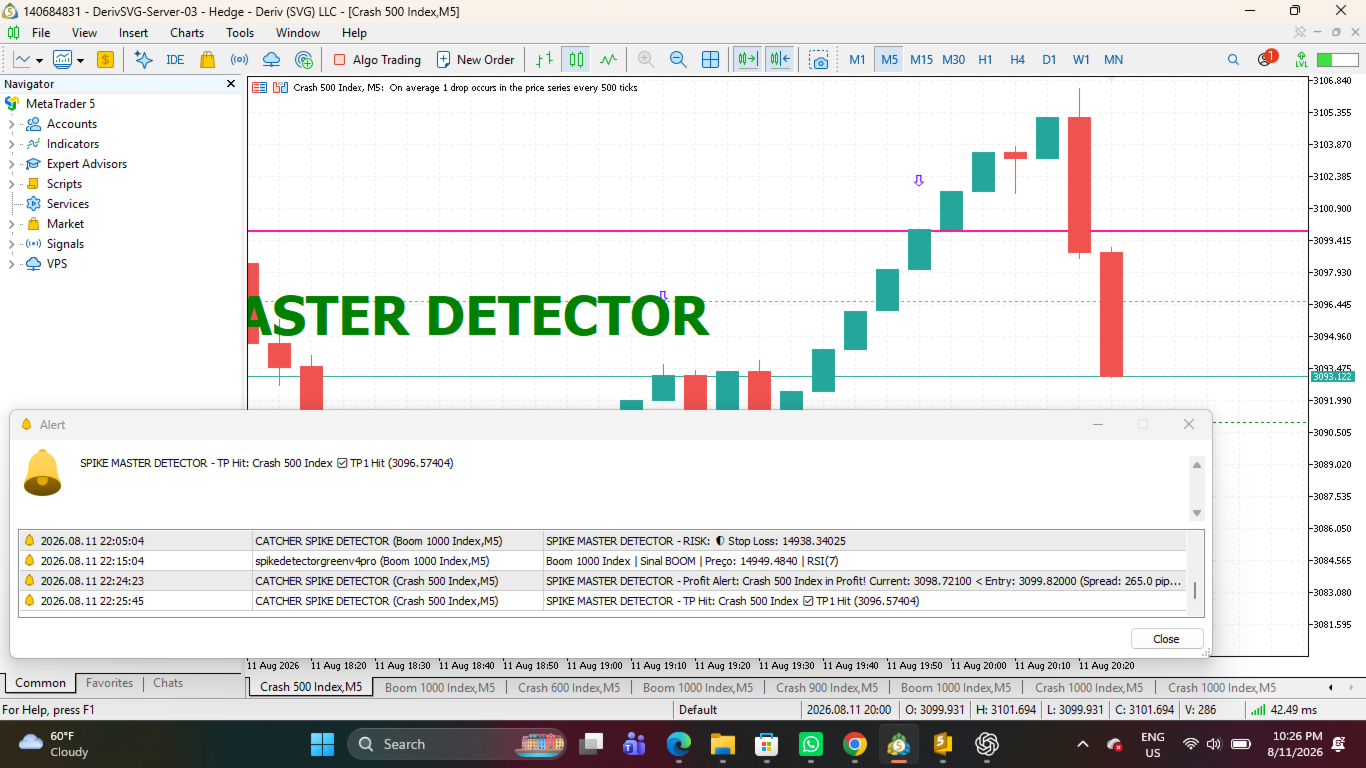Open the Windows Start menu
The height and width of the screenshot is (768, 1366).
point(322,744)
